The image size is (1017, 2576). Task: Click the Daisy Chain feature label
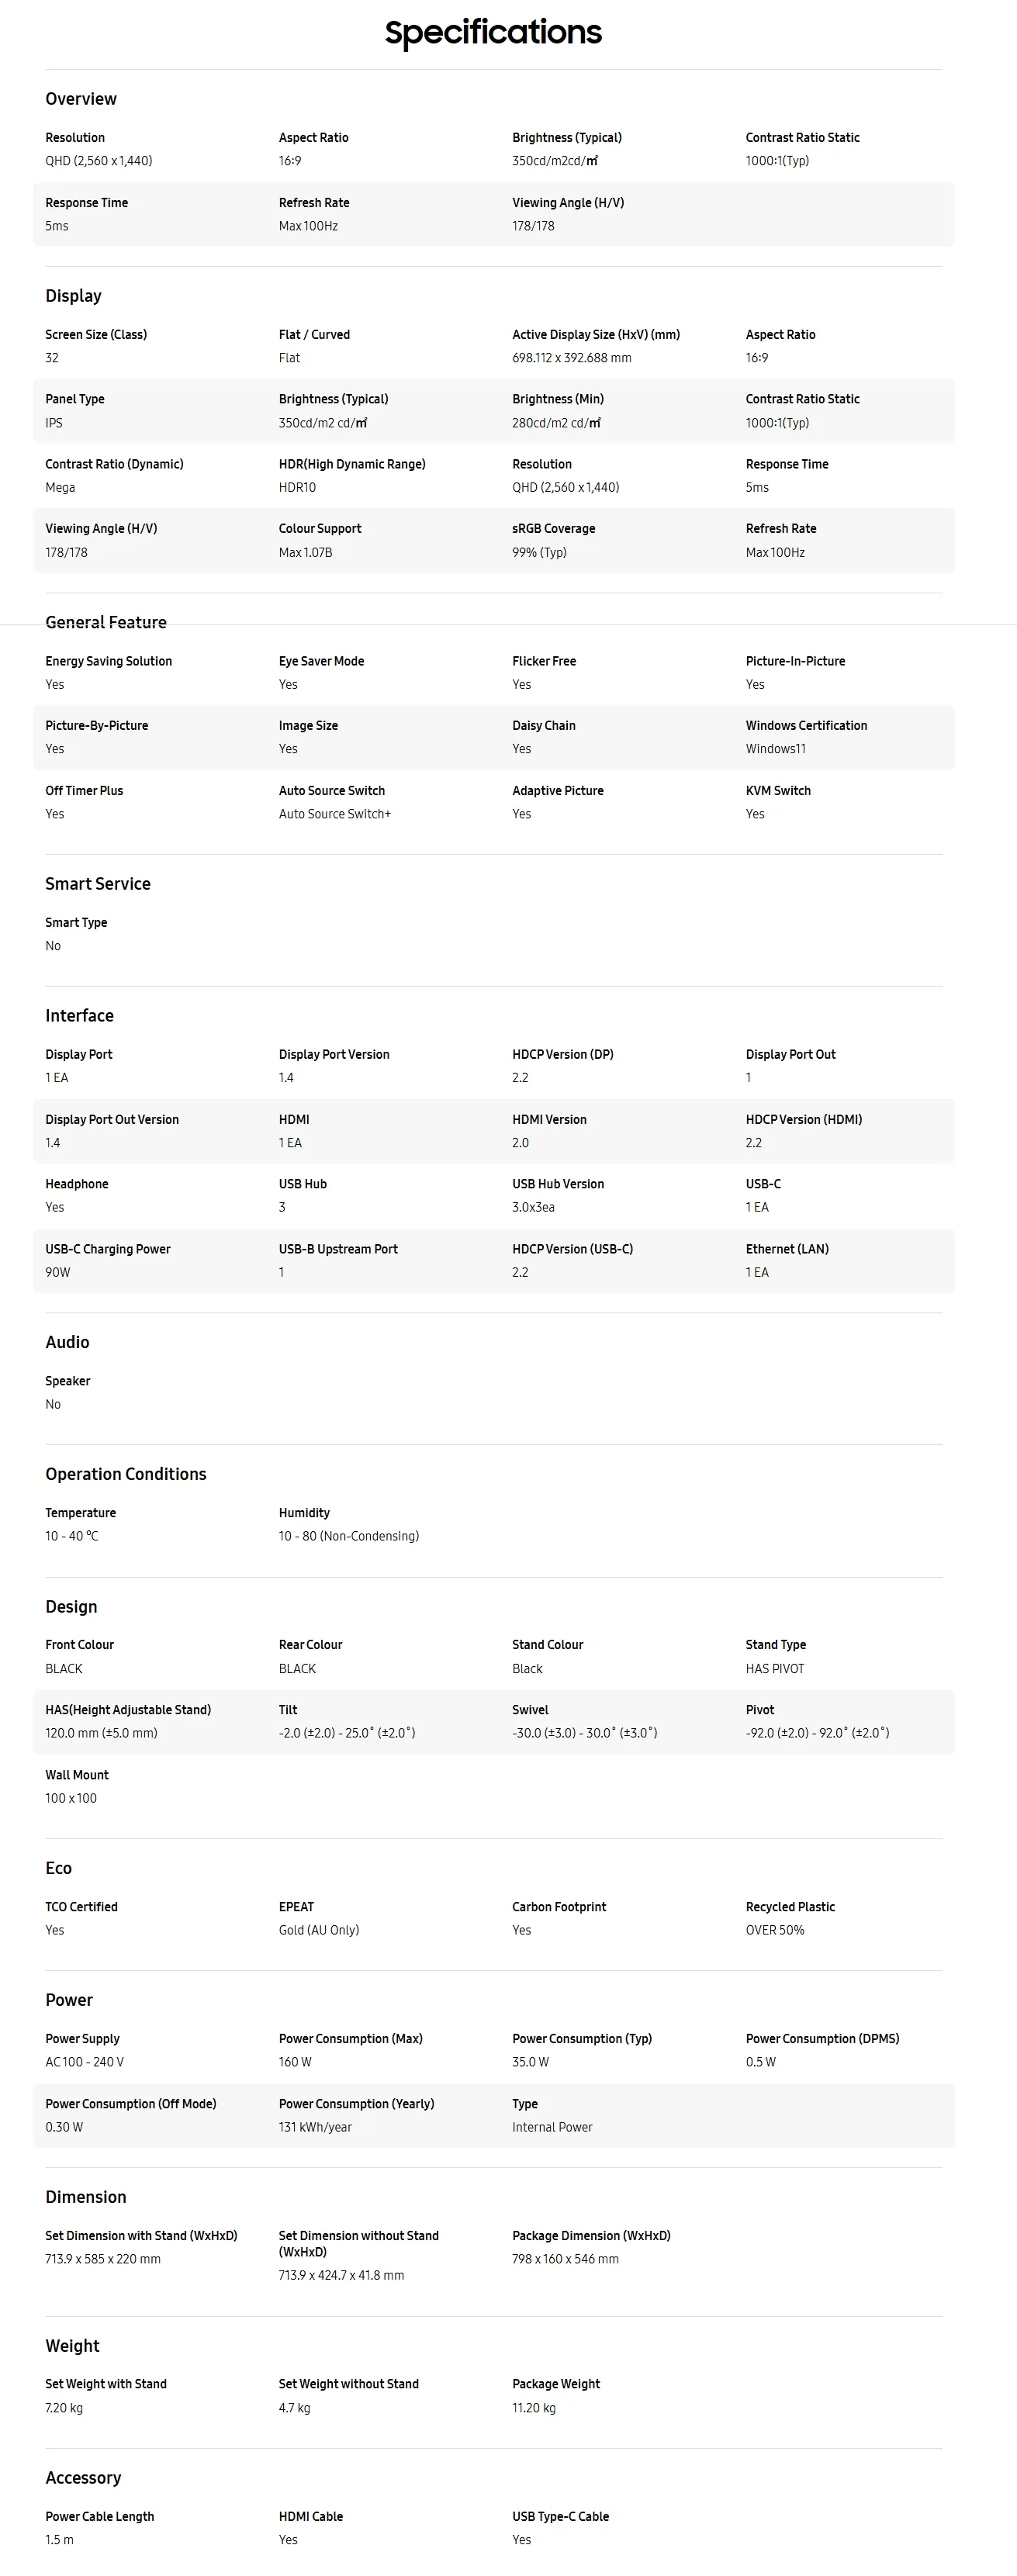pos(544,726)
